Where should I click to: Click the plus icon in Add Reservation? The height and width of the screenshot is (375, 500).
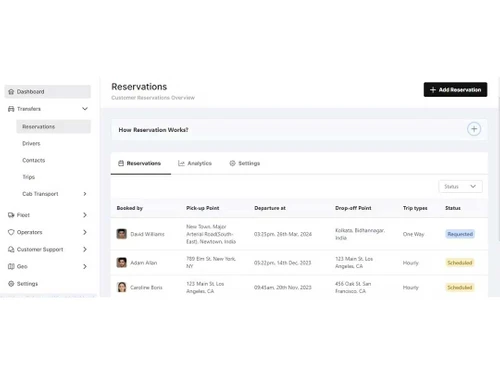point(433,90)
